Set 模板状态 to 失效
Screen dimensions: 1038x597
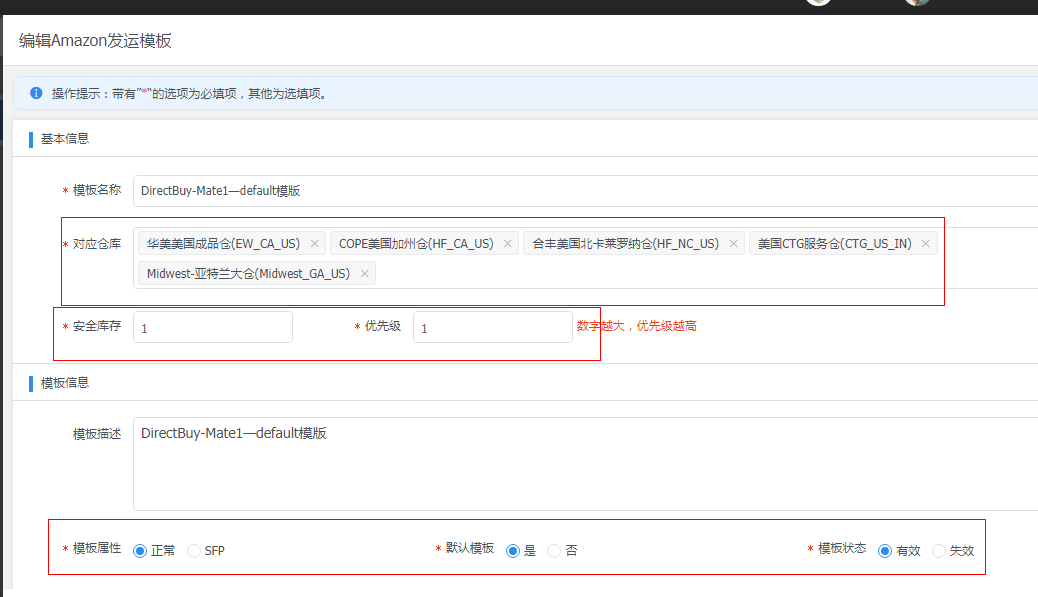coord(939,551)
